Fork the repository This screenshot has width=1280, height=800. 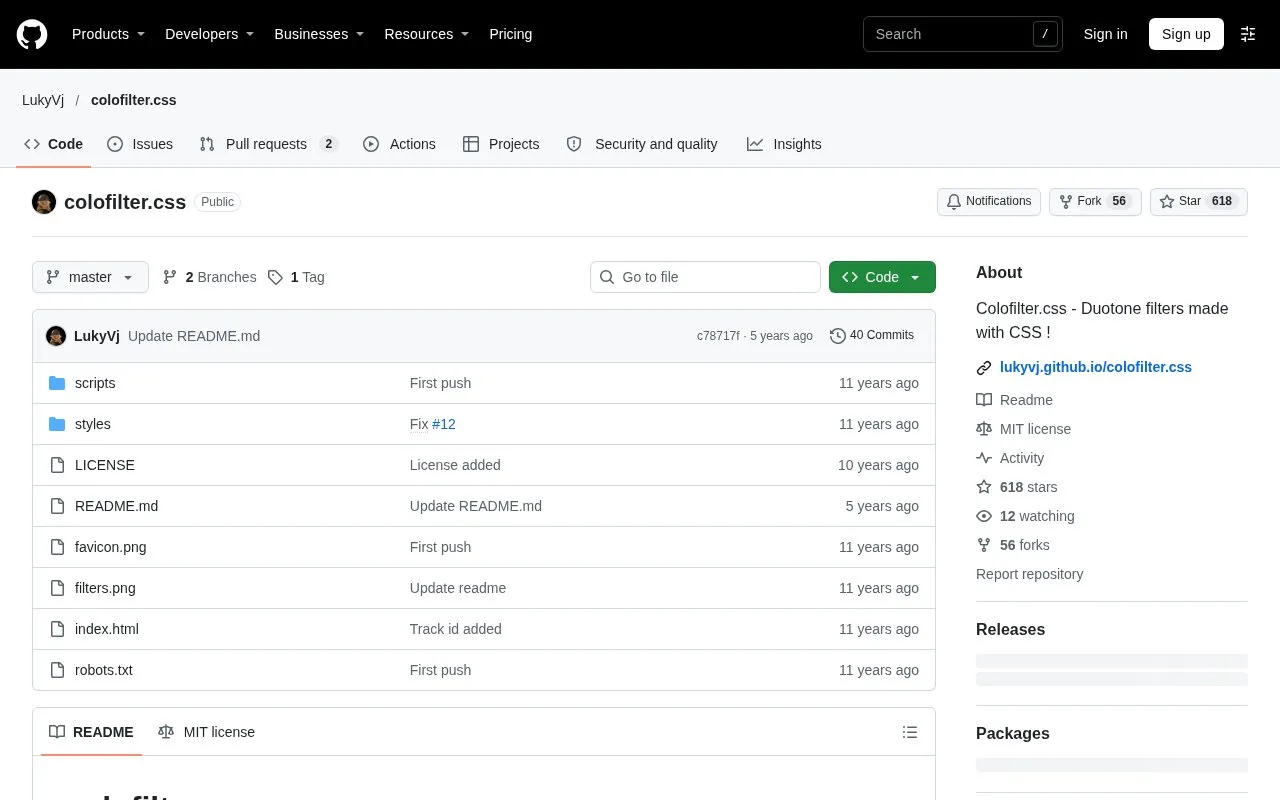tap(1095, 202)
